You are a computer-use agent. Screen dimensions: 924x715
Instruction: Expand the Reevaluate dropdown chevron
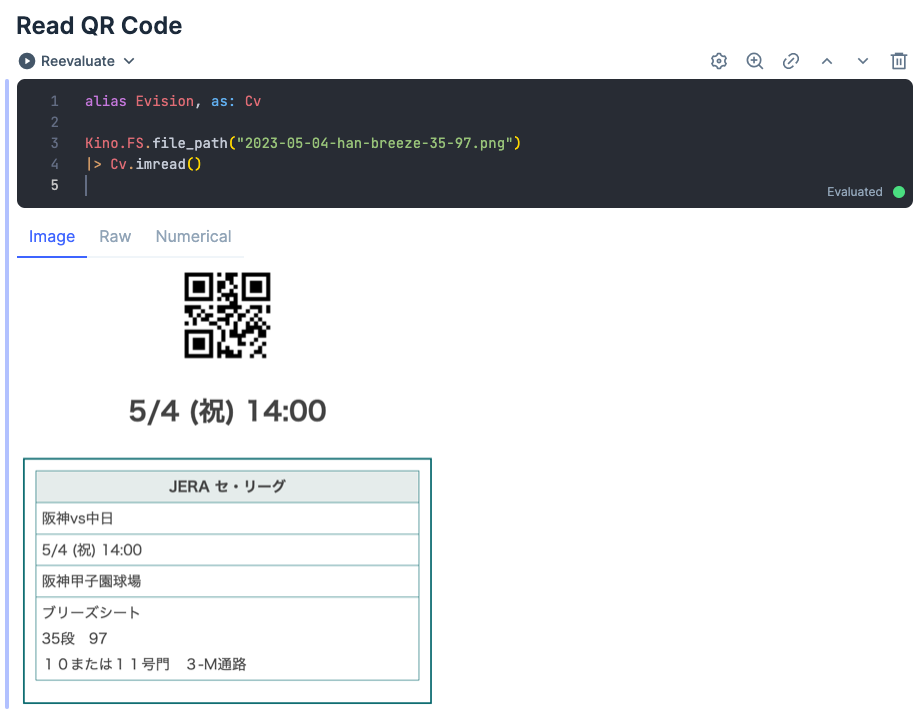[x=129, y=61]
